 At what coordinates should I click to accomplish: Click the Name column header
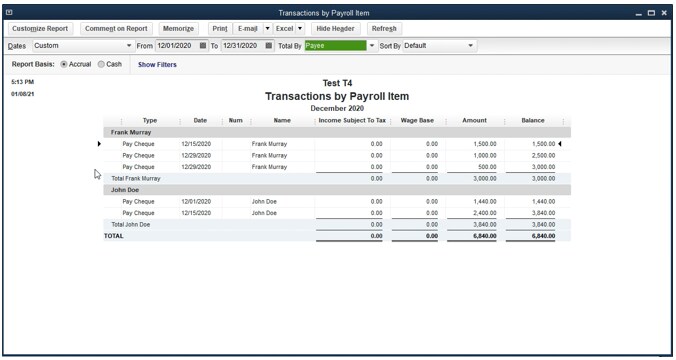click(282, 121)
